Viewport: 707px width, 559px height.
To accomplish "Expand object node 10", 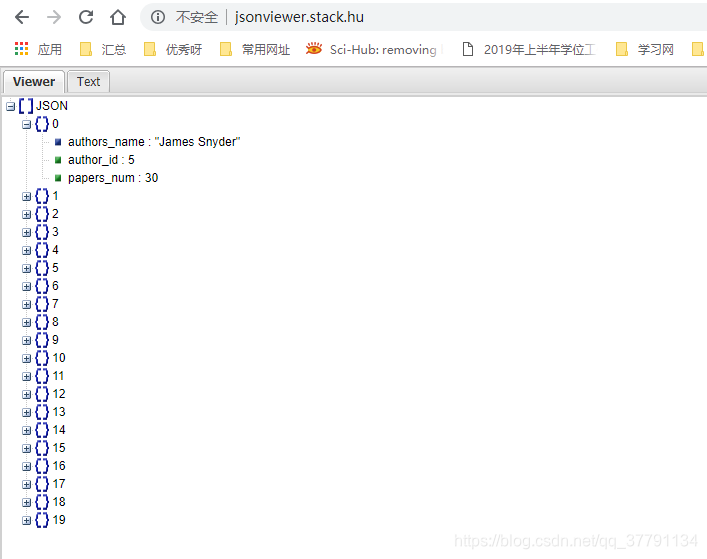I will click(27, 359).
